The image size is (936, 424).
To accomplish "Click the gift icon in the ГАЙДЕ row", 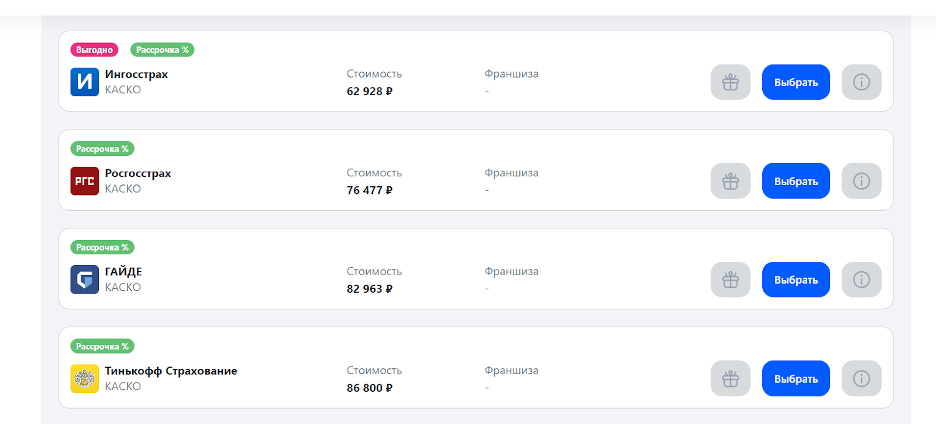I will tap(730, 280).
